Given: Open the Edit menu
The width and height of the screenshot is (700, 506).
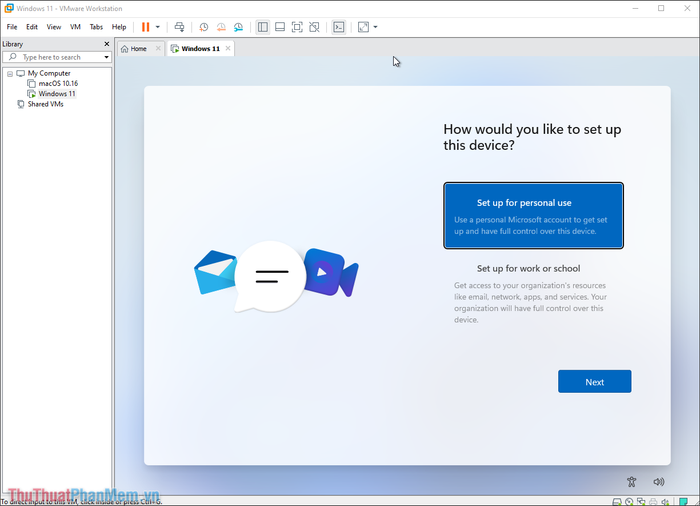Looking at the screenshot, I should click(x=32, y=27).
